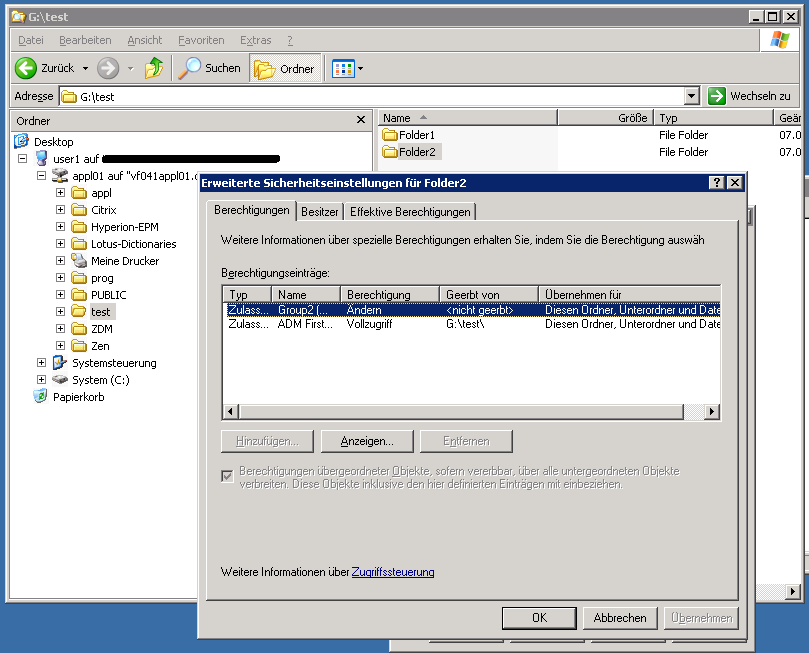
Task: Click the Hyperion-EPM folder icon
Action: point(79,227)
